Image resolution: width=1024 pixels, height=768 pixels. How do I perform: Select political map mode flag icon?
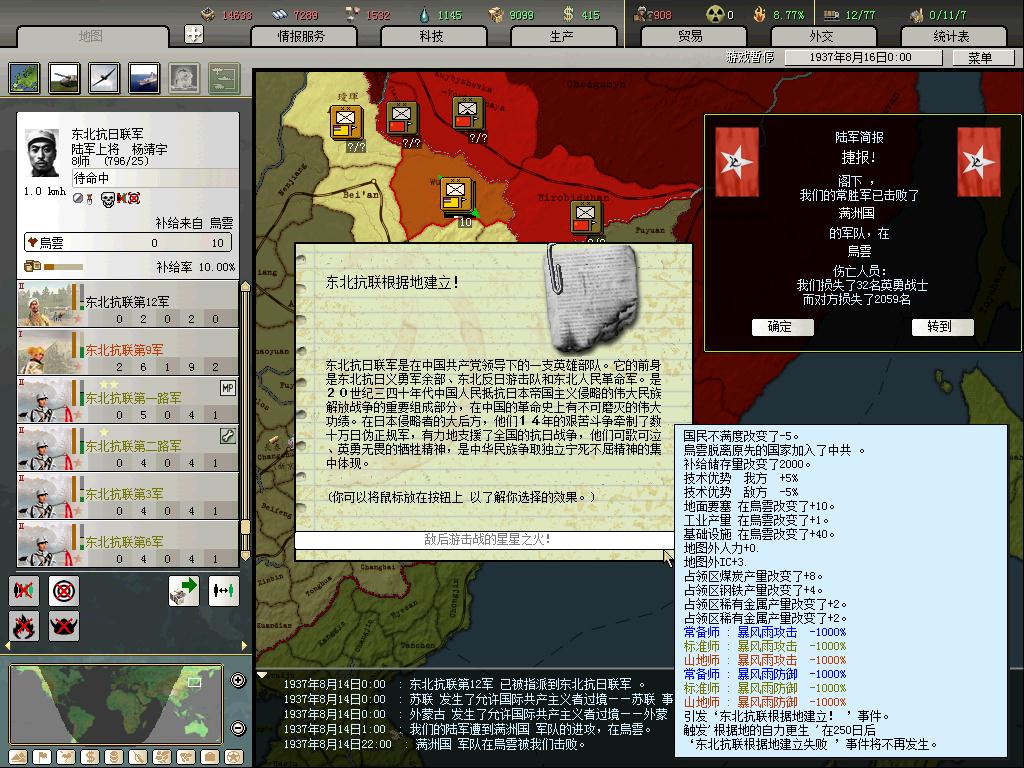coord(42,758)
